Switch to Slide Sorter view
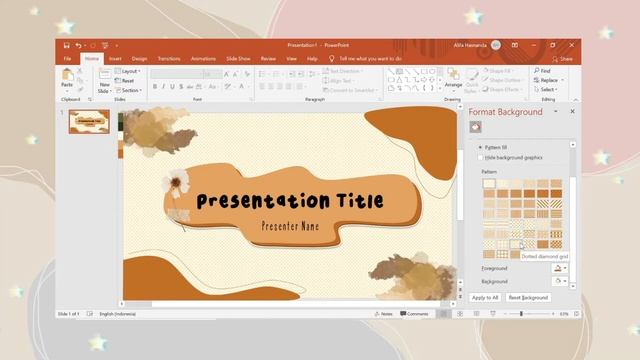This screenshot has height=360, width=640. click(x=460, y=314)
